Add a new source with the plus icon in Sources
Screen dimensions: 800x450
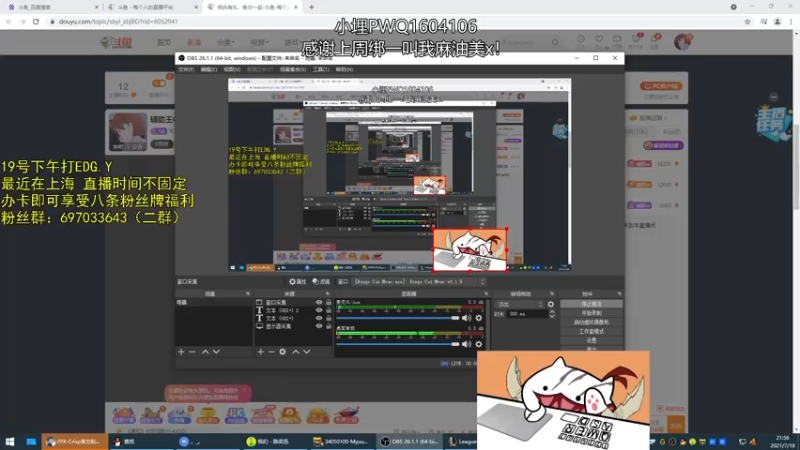pyautogui.click(x=260, y=352)
